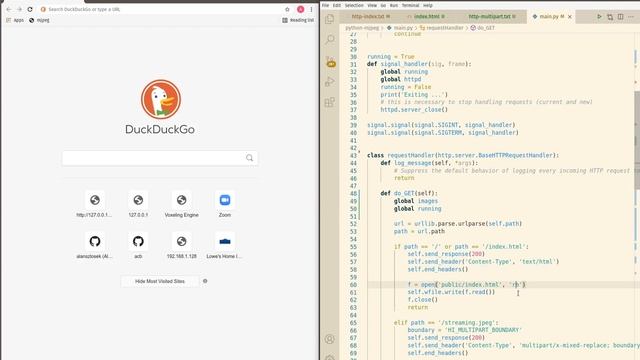Click the VS Code editor vertical scrollbar

point(637,140)
